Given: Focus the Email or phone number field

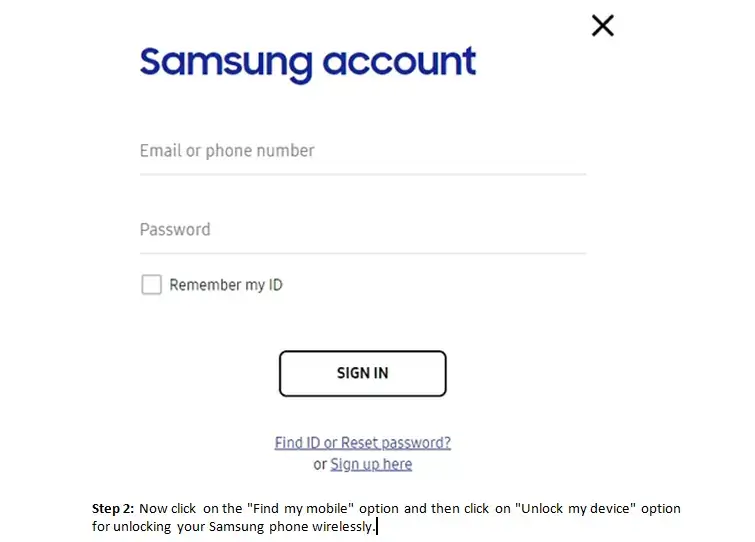Looking at the screenshot, I should click(x=363, y=151).
